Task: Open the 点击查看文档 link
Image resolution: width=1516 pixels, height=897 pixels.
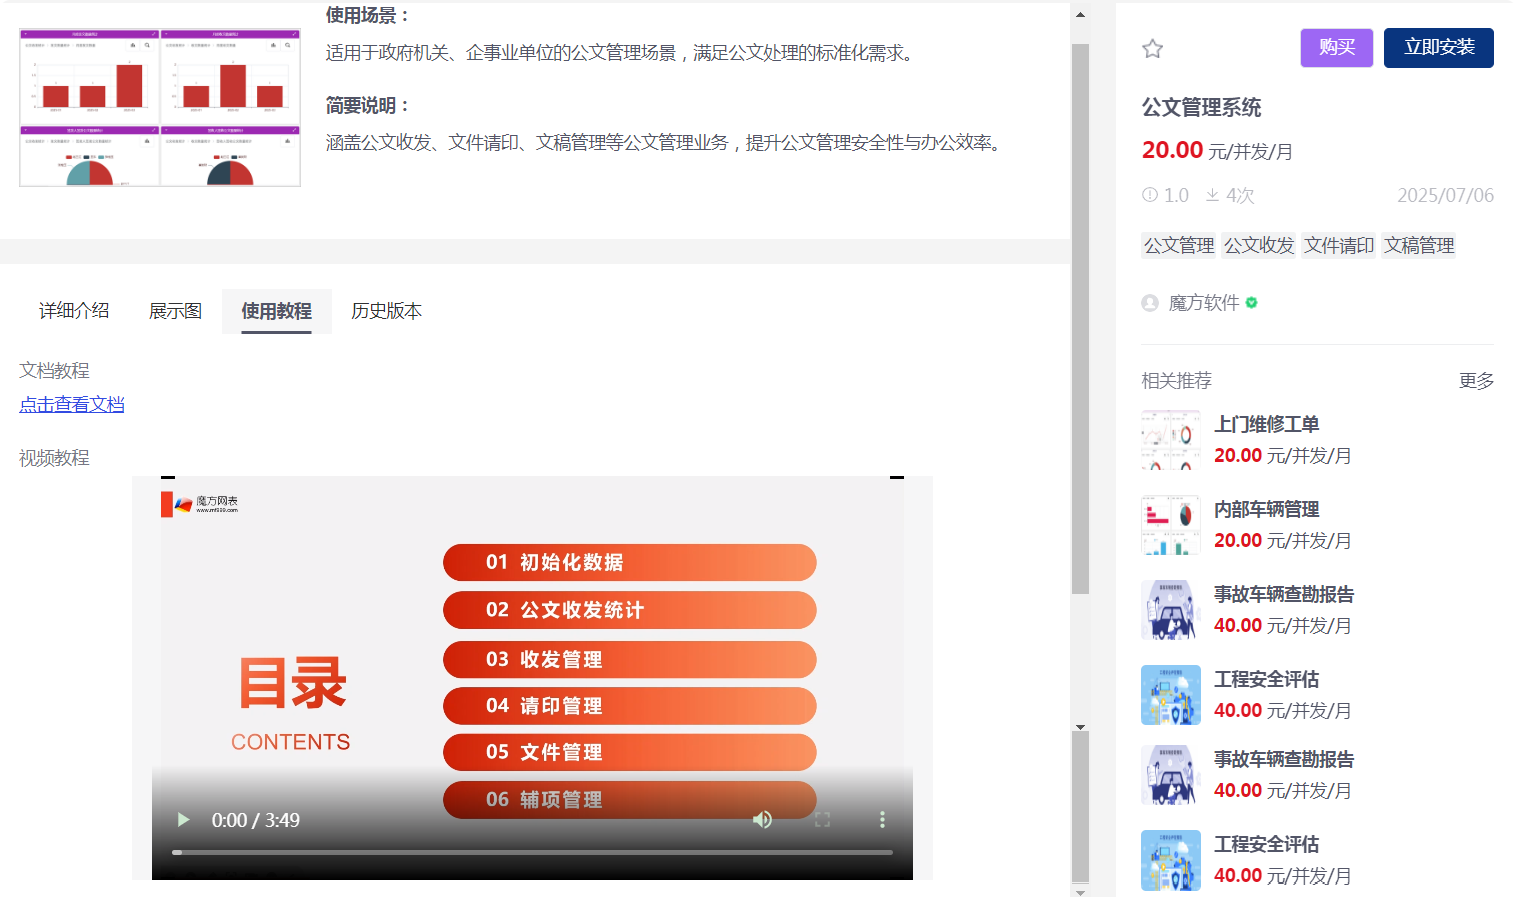Action: (x=72, y=404)
